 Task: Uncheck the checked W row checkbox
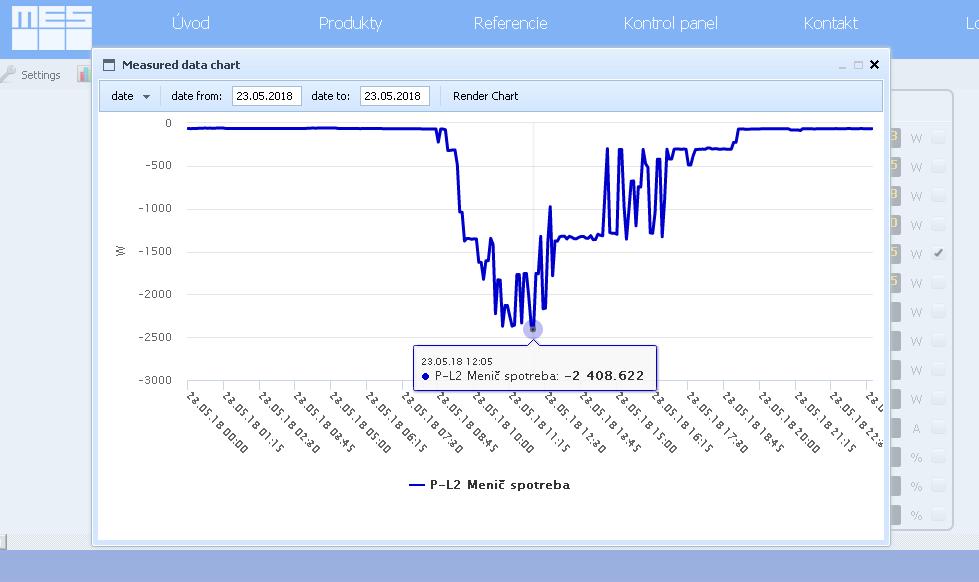tap(938, 254)
